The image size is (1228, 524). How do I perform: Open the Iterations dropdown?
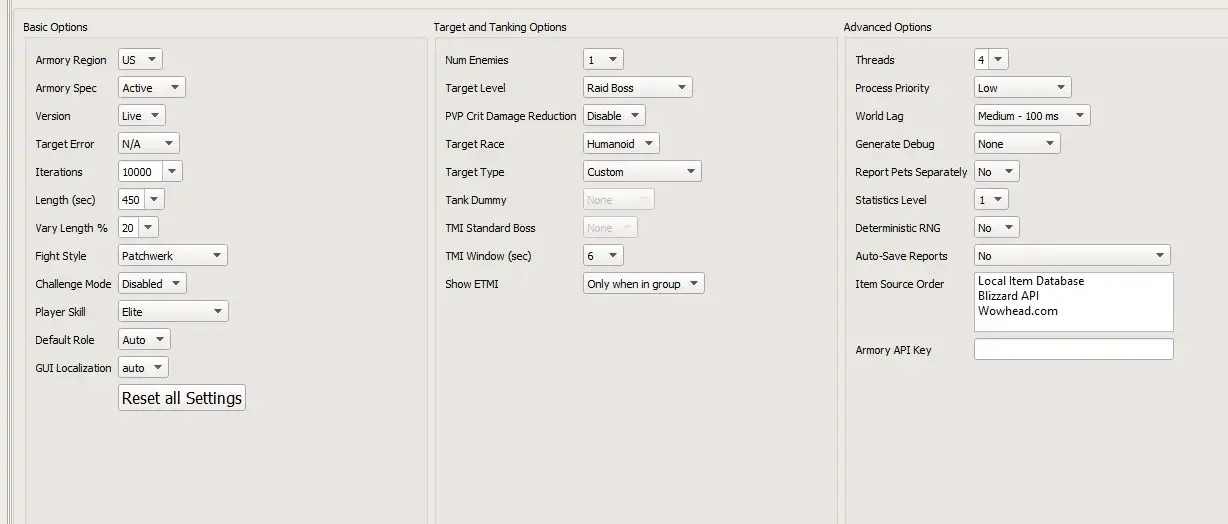pos(150,172)
